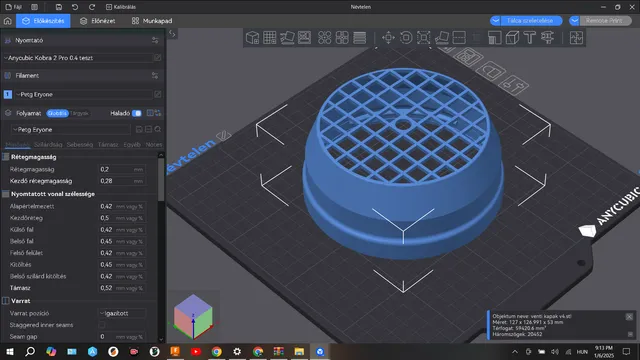The image size is (640, 360).
Task: Open the Varrat pozíció Igazított dropdown
Action: coord(122,313)
